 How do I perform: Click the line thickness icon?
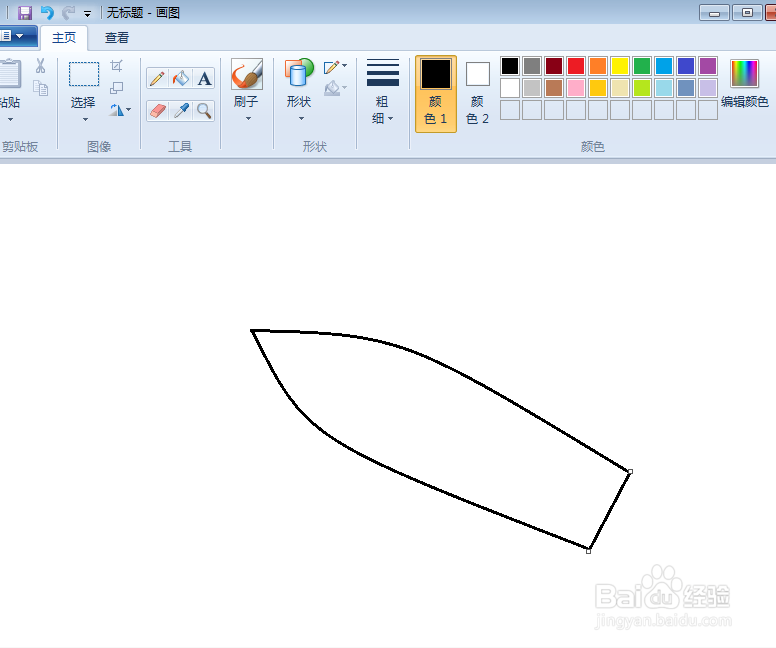click(x=383, y=73)
